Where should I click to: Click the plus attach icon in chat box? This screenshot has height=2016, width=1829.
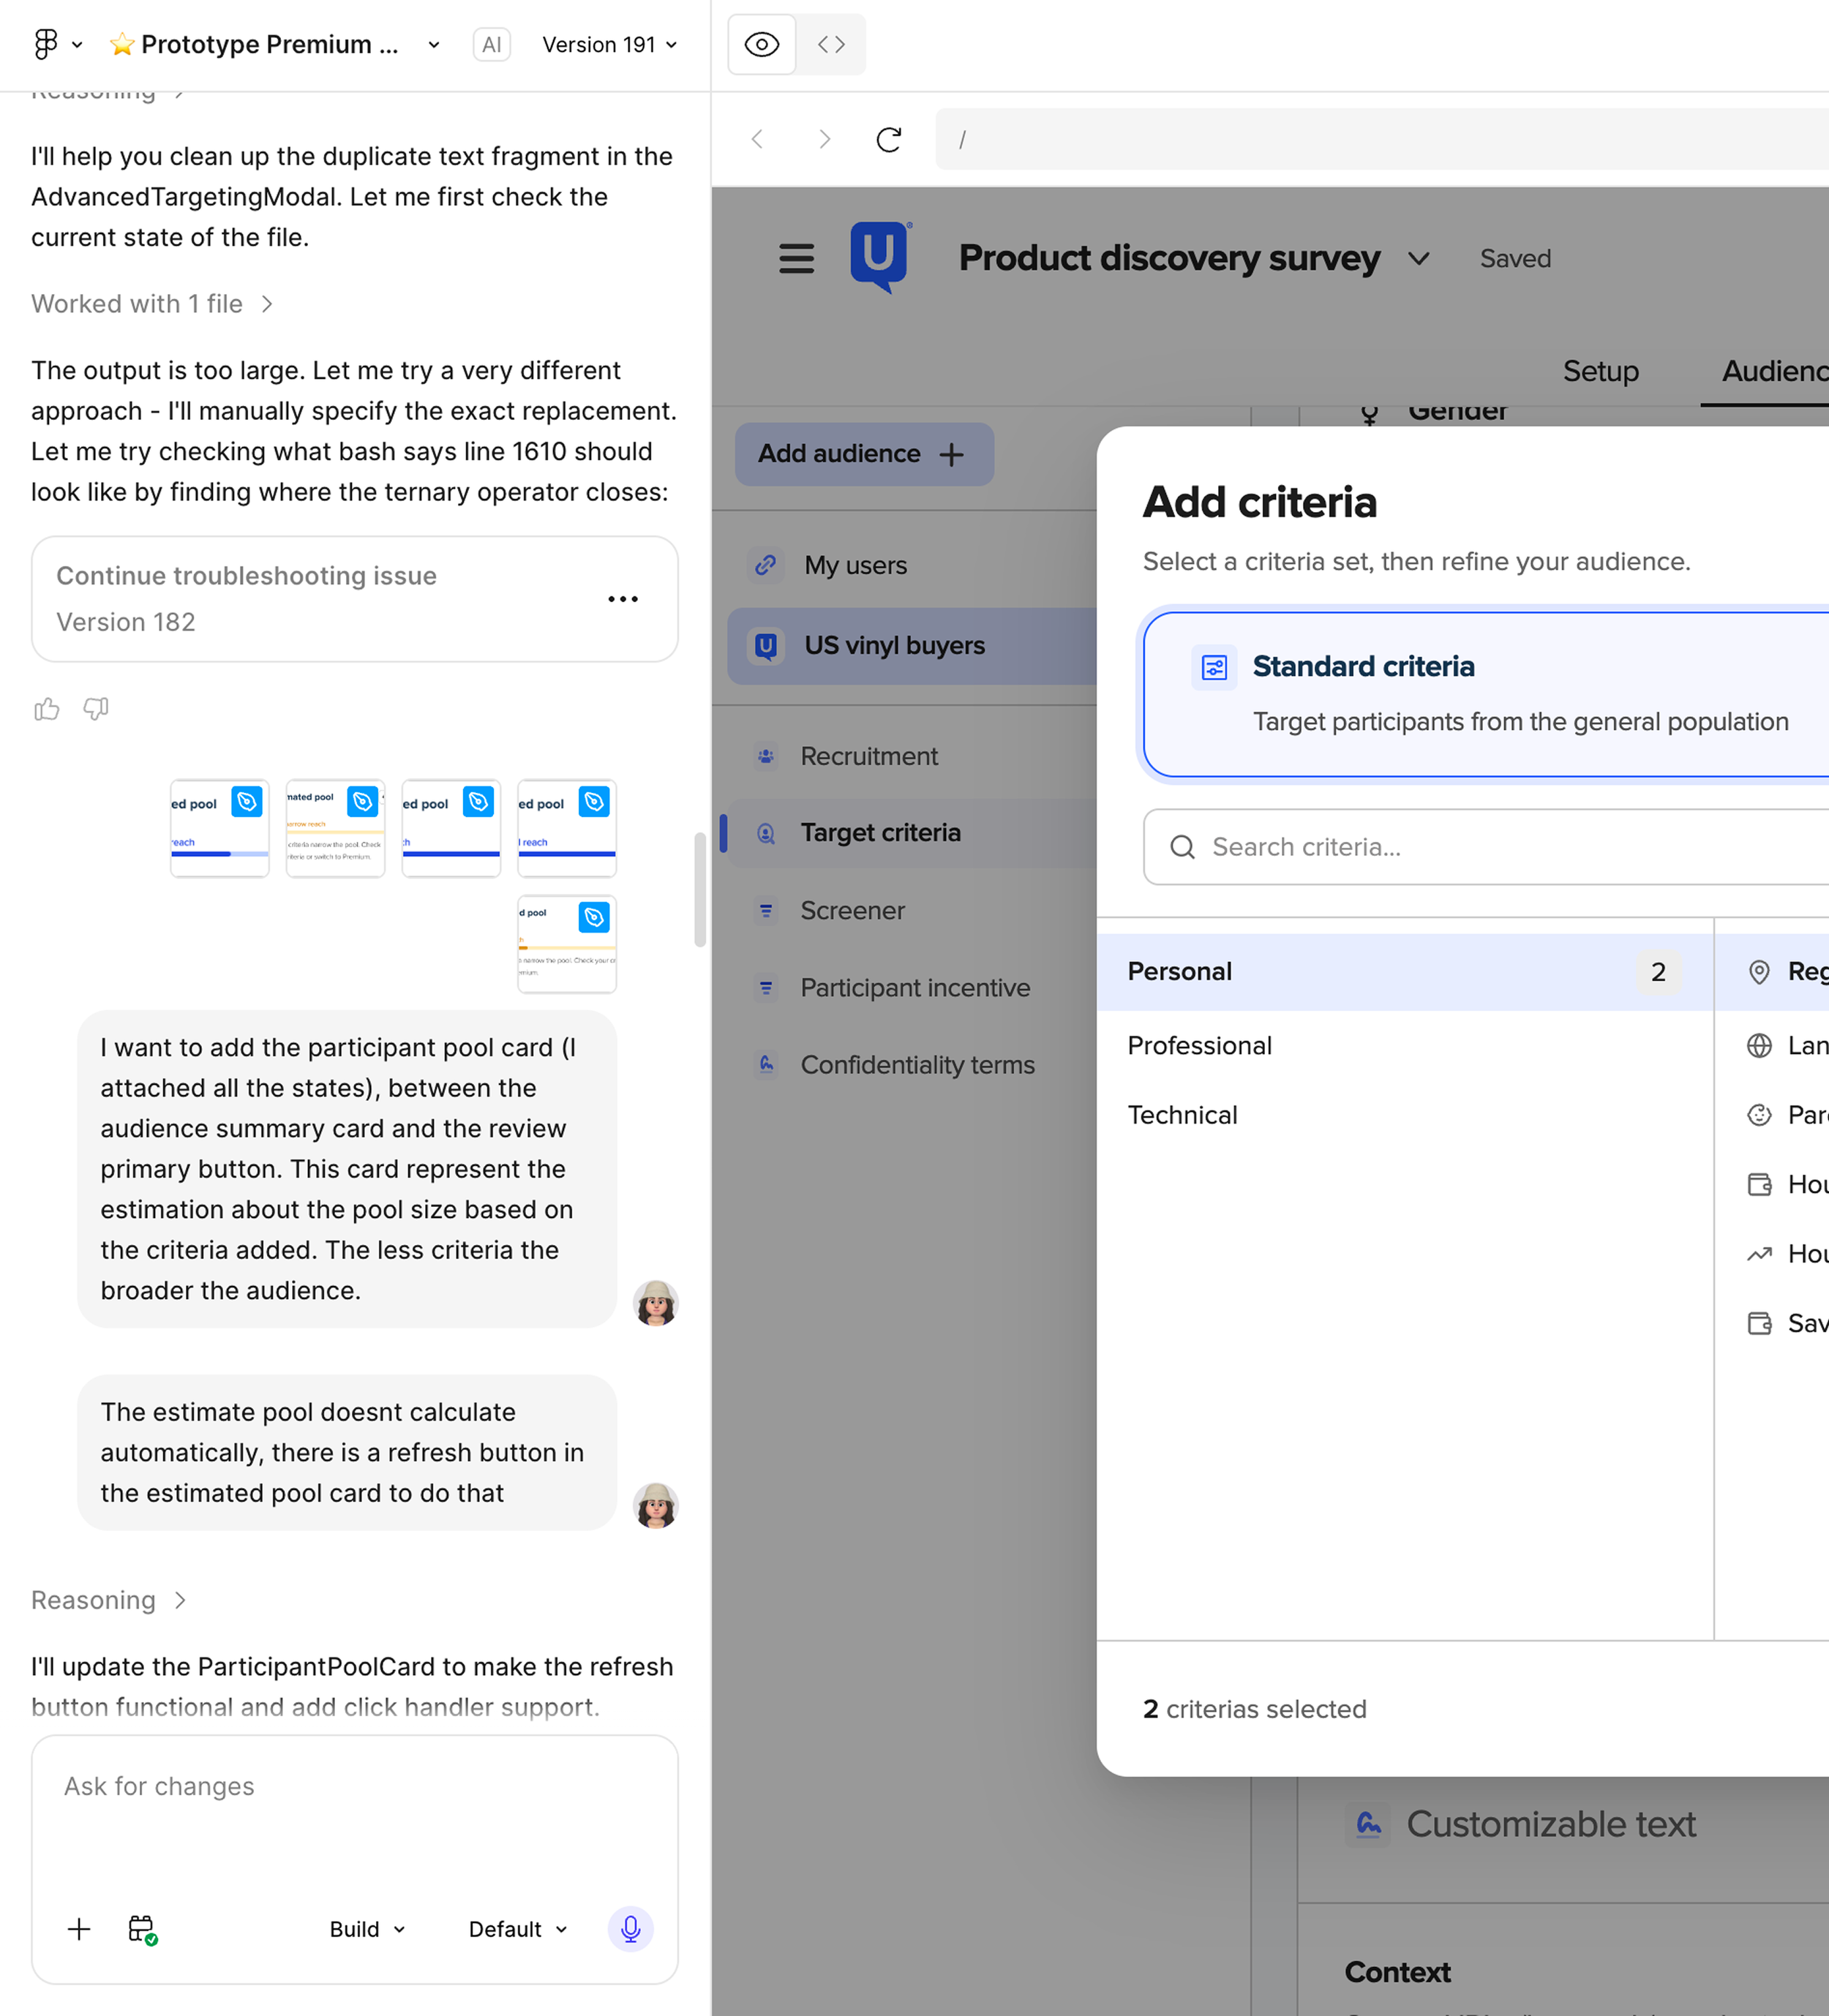click(x=79, y=1929)
